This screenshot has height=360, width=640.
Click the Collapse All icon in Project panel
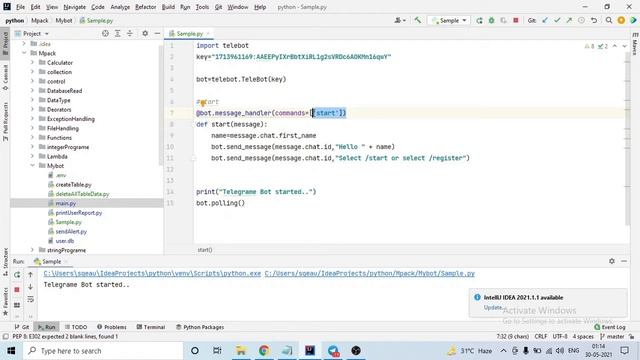[x=130, y=33]
